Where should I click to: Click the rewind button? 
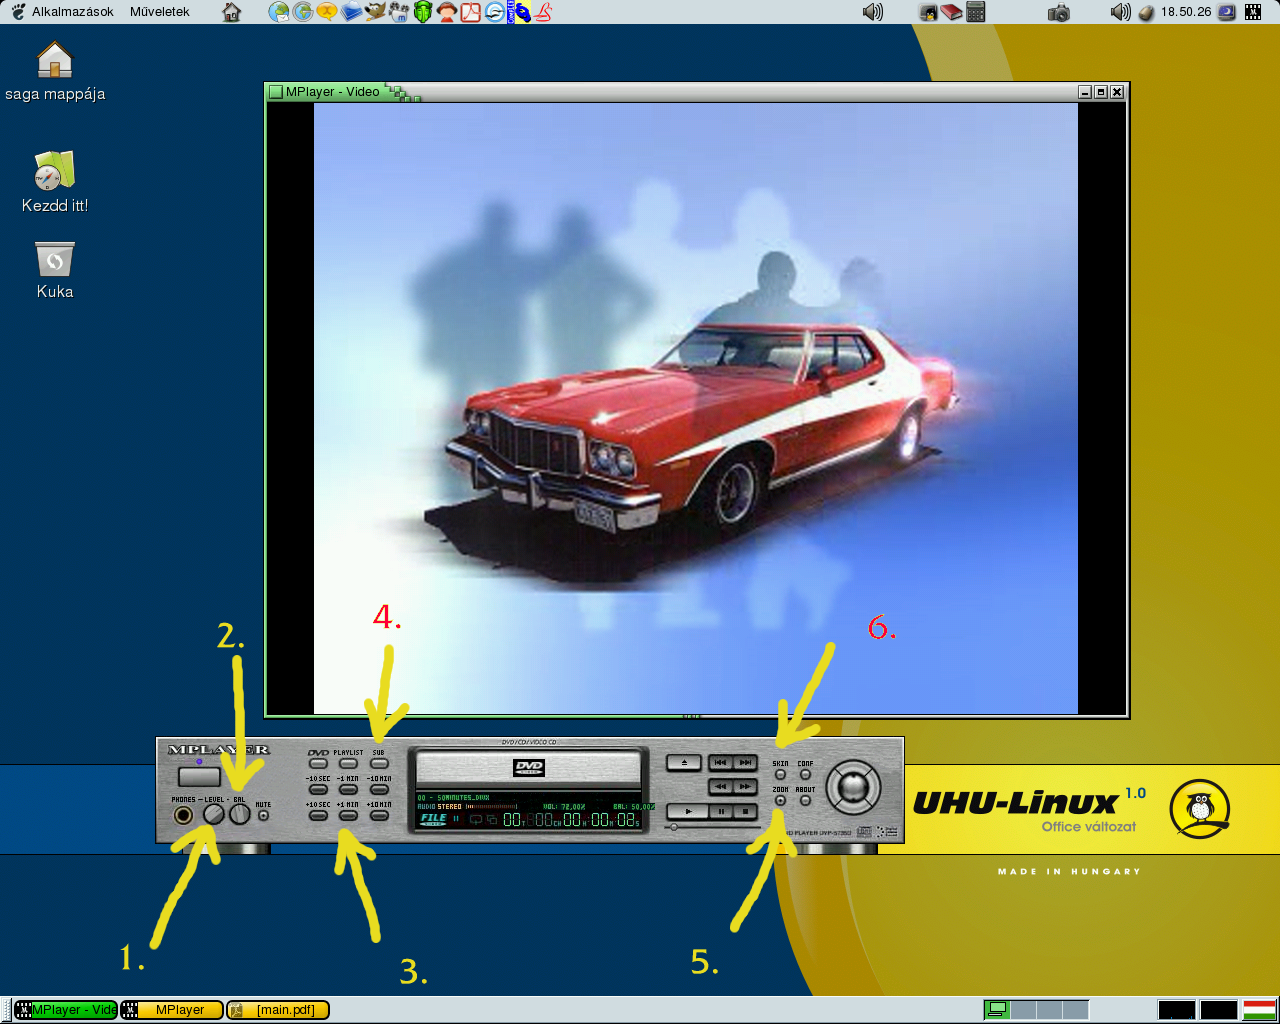pyautogui.click(x=720, y=786)
